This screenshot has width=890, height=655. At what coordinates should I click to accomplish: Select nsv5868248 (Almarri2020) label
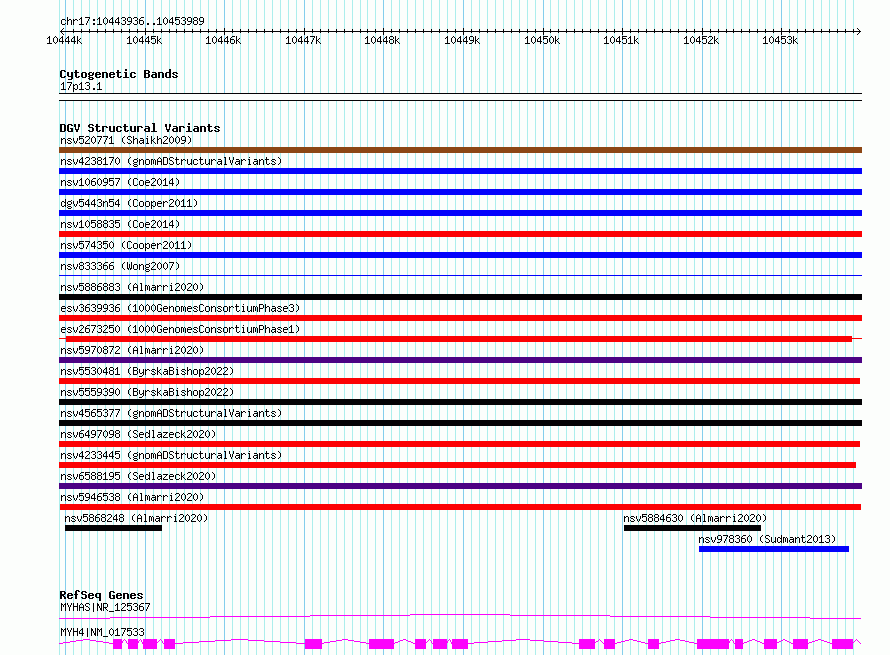pyautogui.click(x=136, y=518)
